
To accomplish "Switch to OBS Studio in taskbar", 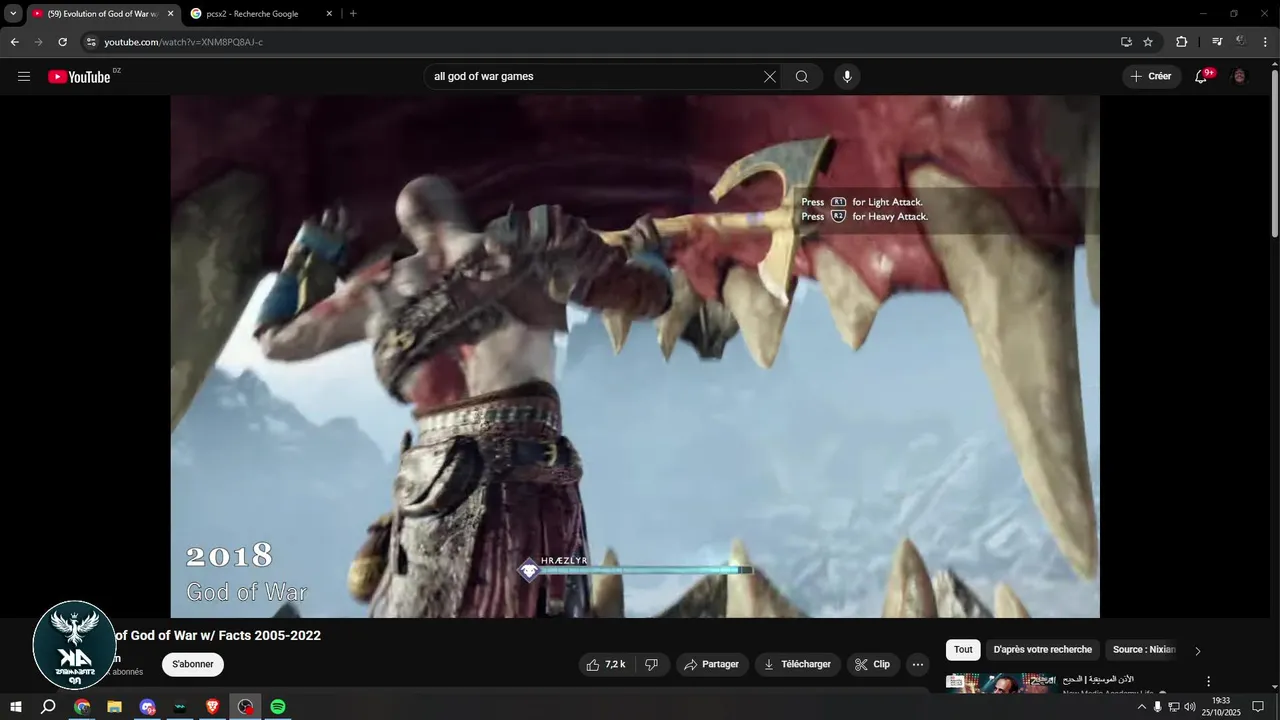I will point(246,707).
